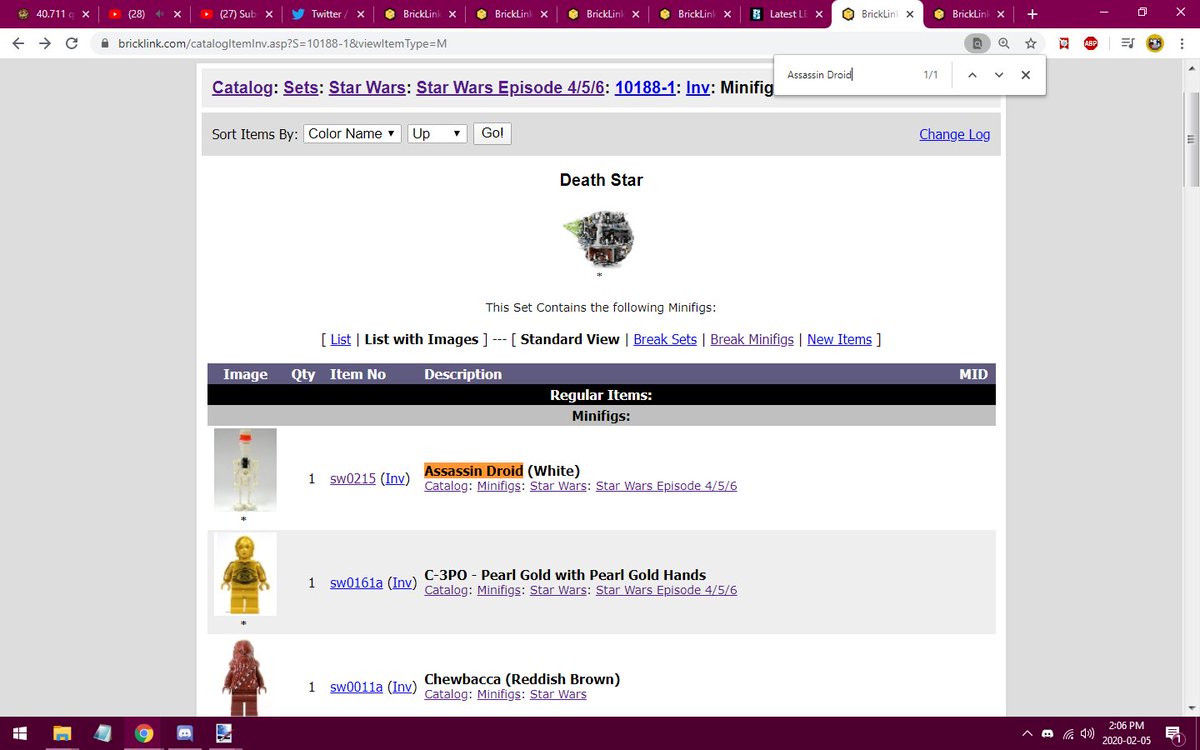This screenshot has width=1200, height=750.
Task: Open the Windows notification center
Action: [x=1173, y=733]
